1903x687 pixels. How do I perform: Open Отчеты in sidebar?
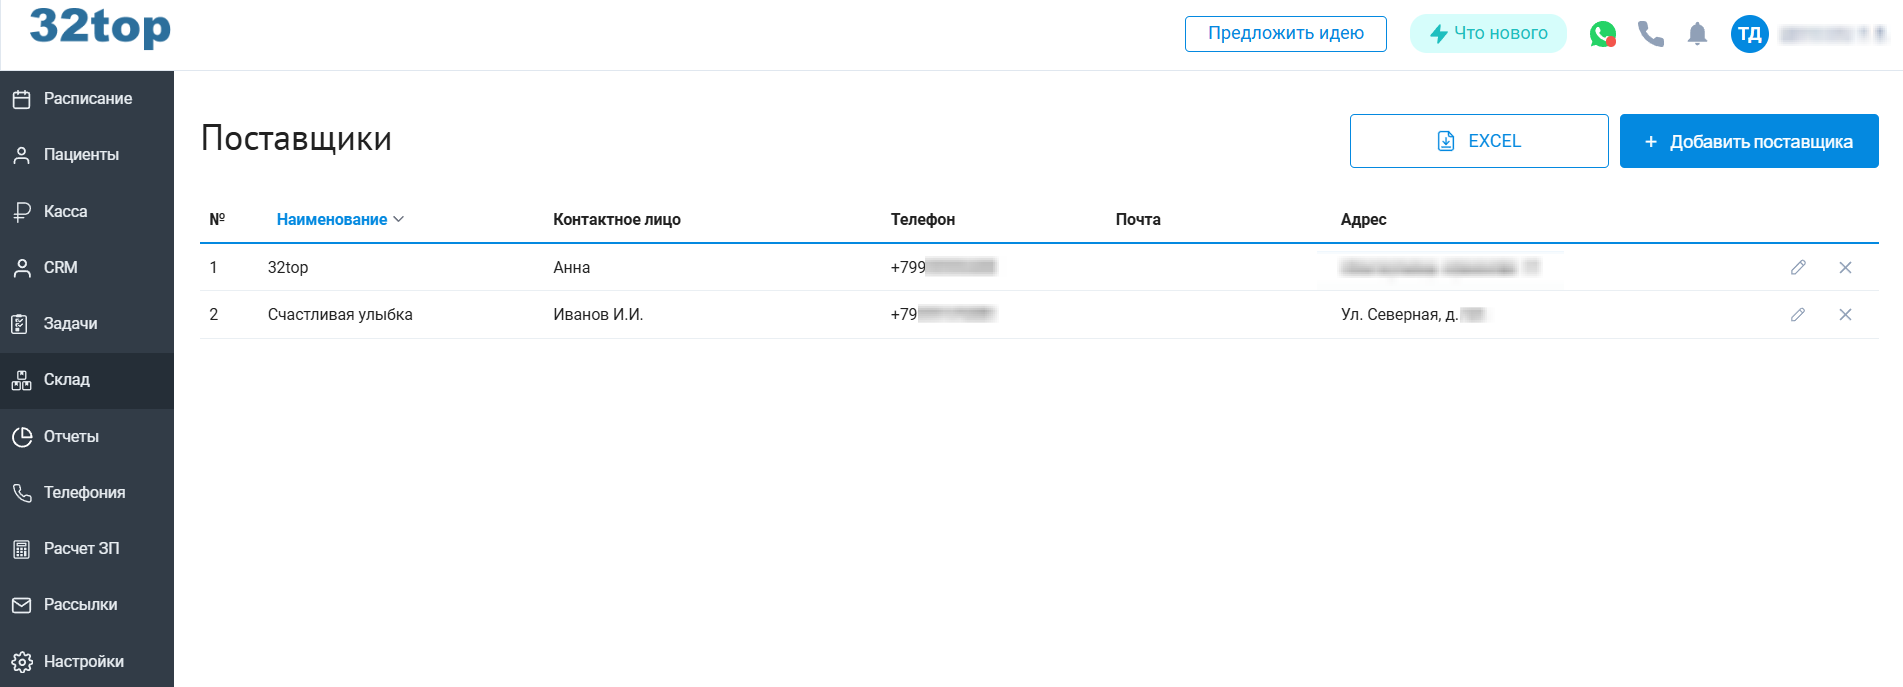pyautogui.click(x=71, y=436)
